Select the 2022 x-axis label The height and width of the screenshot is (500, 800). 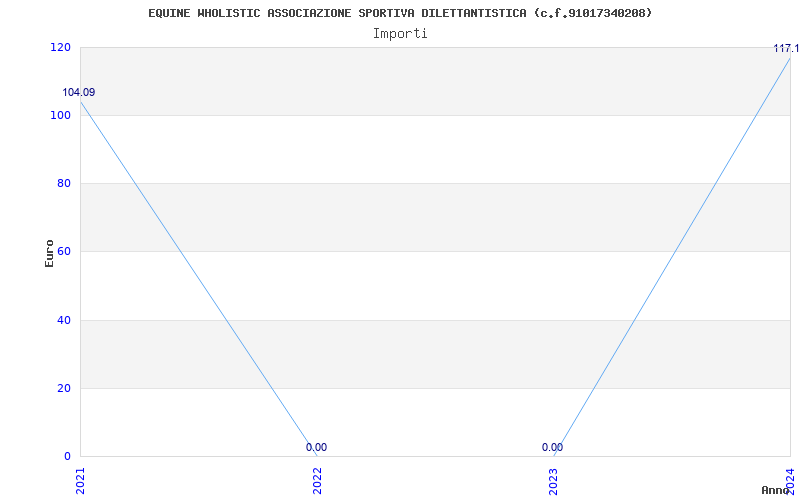click(x=317, y=481)
